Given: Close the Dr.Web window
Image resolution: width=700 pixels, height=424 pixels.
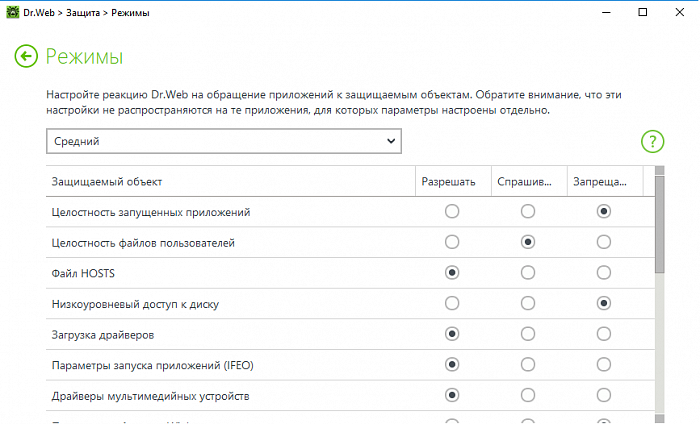Looking at the screenshot, I should pyautogui.click(x=679, y=12).
